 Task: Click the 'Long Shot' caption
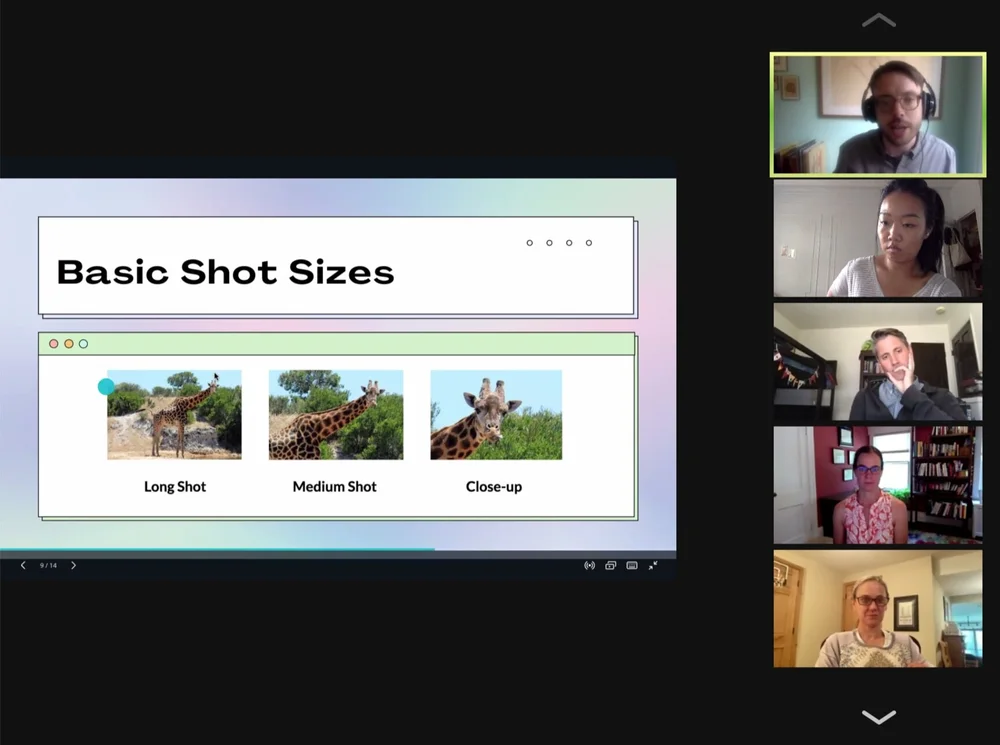[175, 487]
